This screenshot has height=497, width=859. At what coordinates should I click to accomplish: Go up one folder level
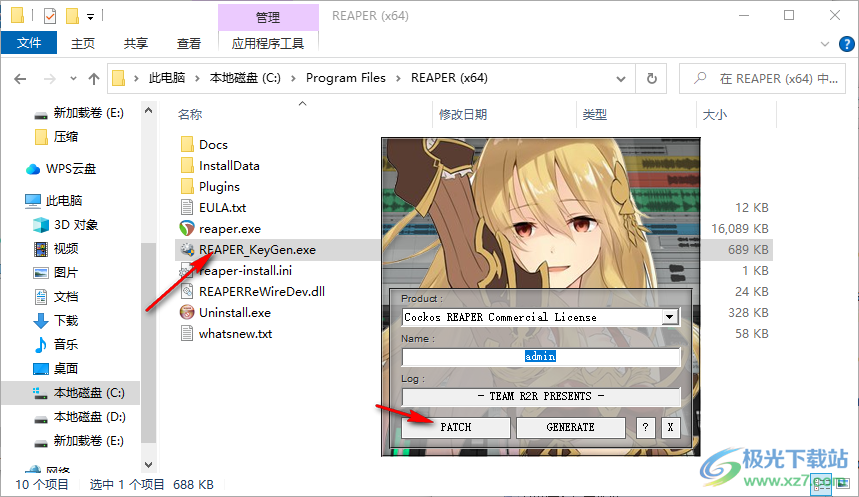tap(94, 78)
